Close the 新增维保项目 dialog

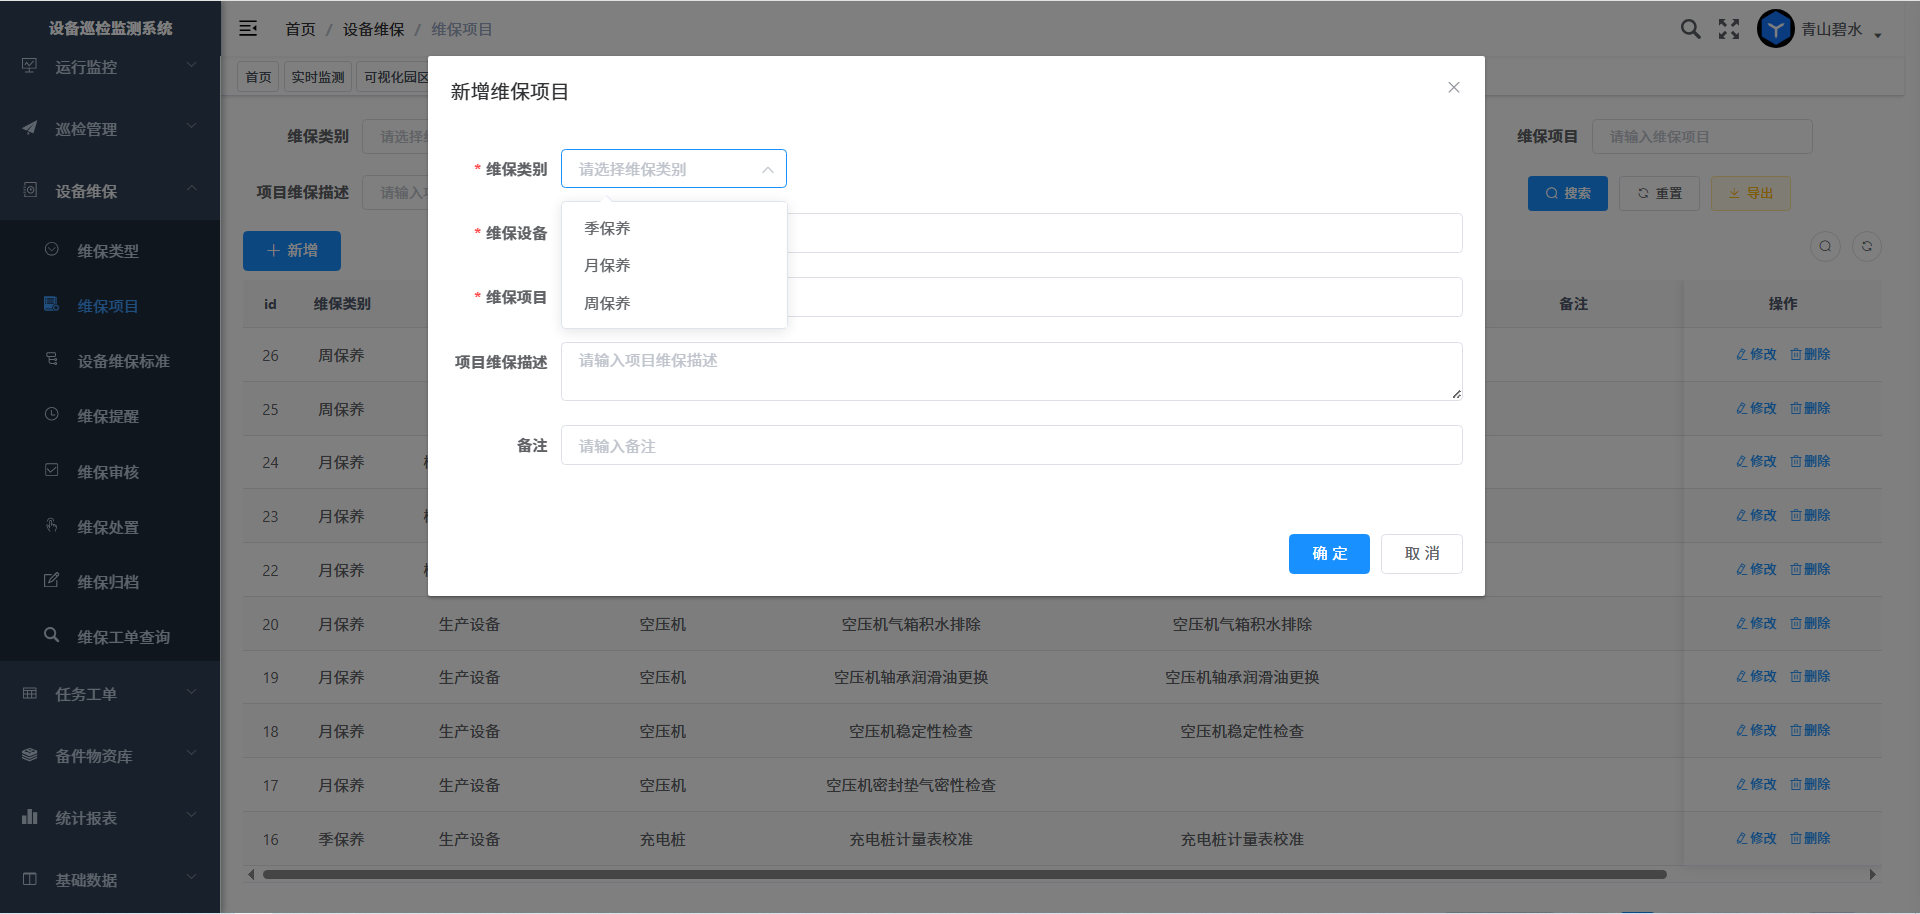coord(1453,88)
